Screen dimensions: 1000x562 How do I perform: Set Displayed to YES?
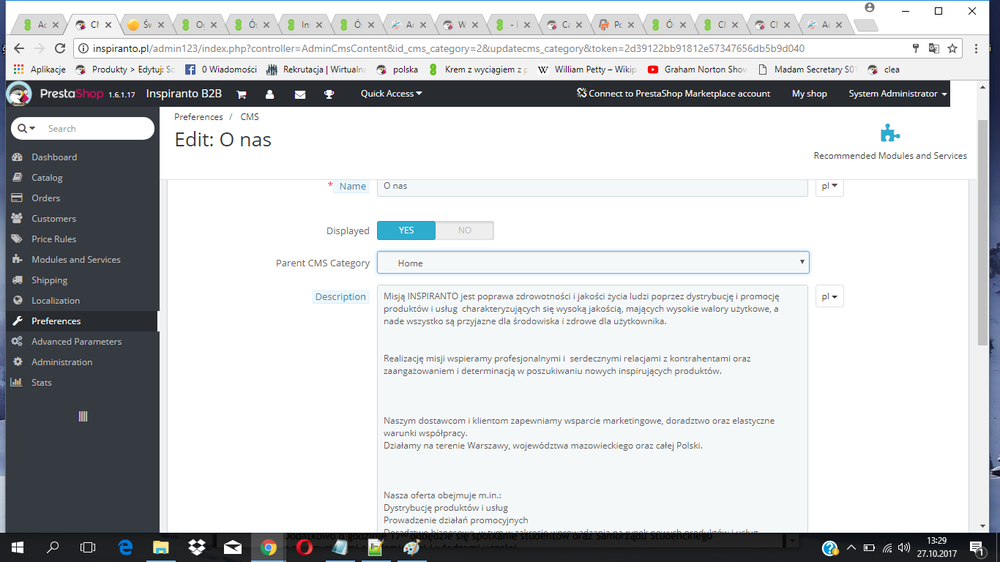pyautogui.click(x=406, y=230)
